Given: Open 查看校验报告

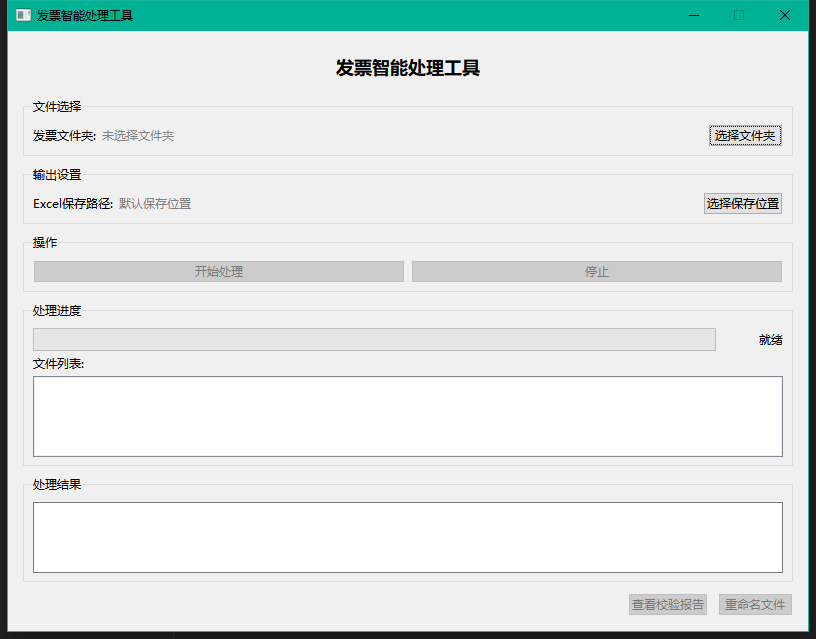Looking at the screenshot, I should [x=667, y=605].
